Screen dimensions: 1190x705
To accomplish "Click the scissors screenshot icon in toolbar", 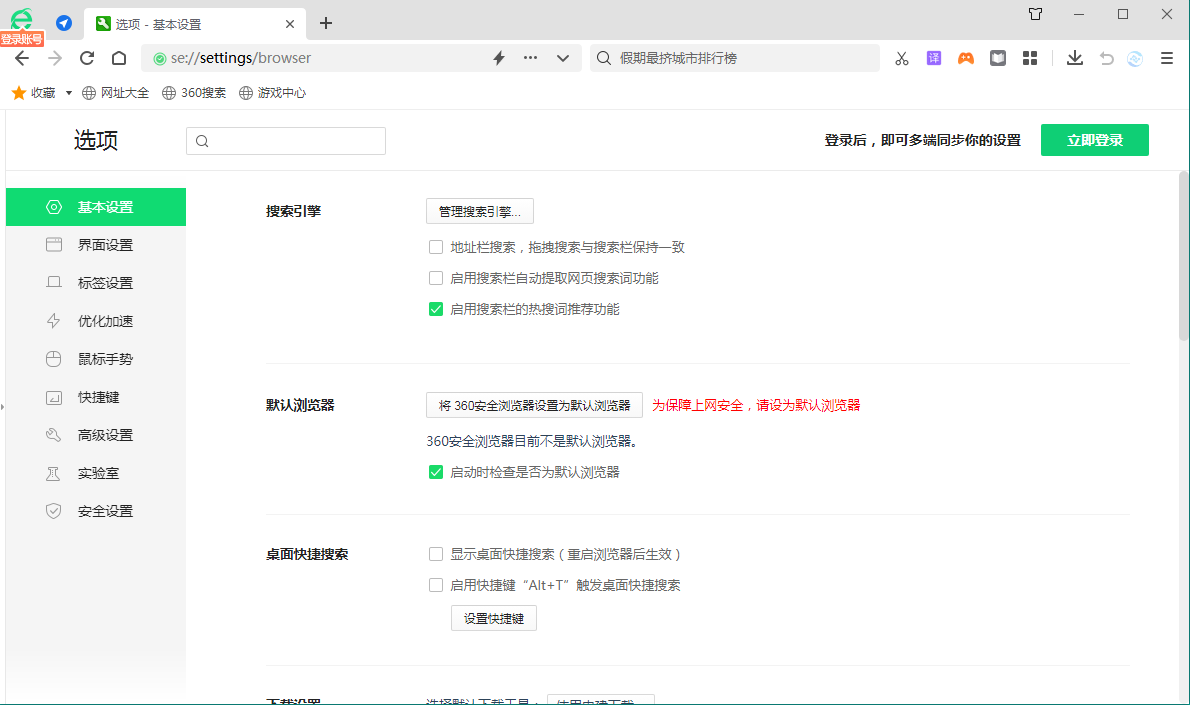I will [901, 58].
